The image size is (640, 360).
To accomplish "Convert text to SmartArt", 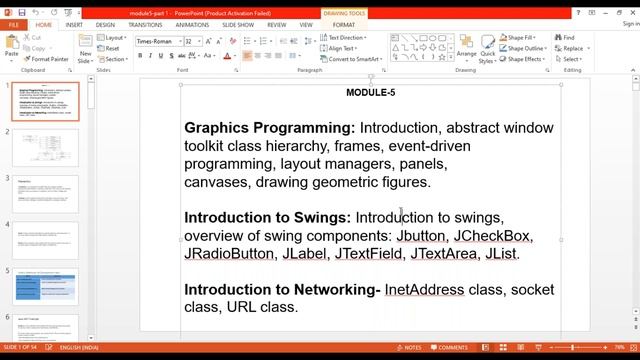I will click(x=351, y=59).
